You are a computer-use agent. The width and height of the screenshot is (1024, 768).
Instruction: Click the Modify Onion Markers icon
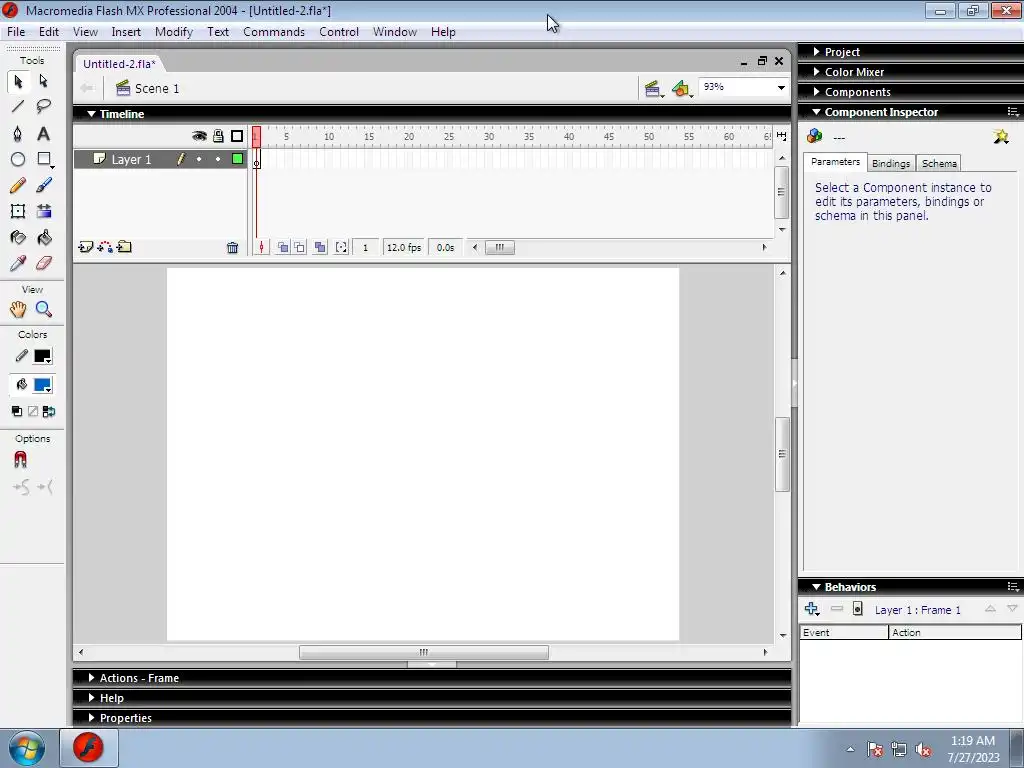coord(341,248)
